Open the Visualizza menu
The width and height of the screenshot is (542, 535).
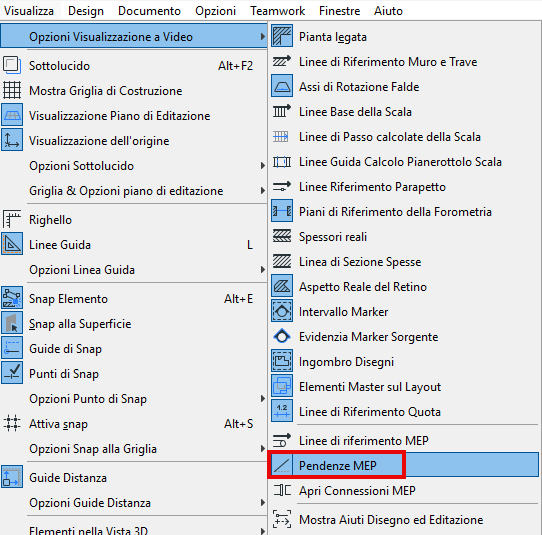(x=29, y=11)
